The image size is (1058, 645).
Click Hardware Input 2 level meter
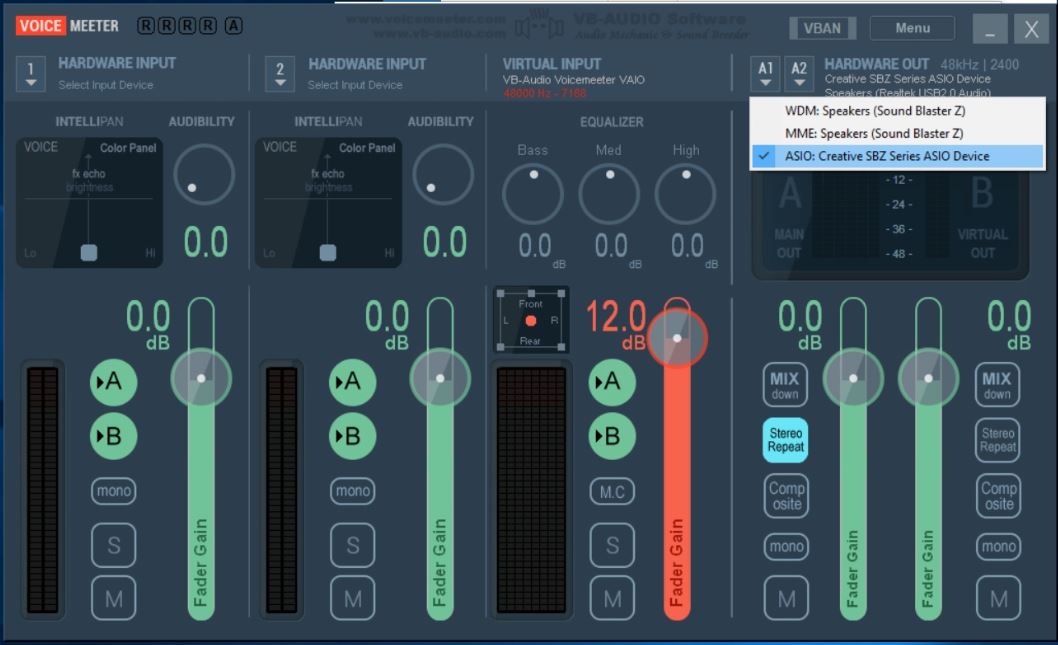pos(282,490)
